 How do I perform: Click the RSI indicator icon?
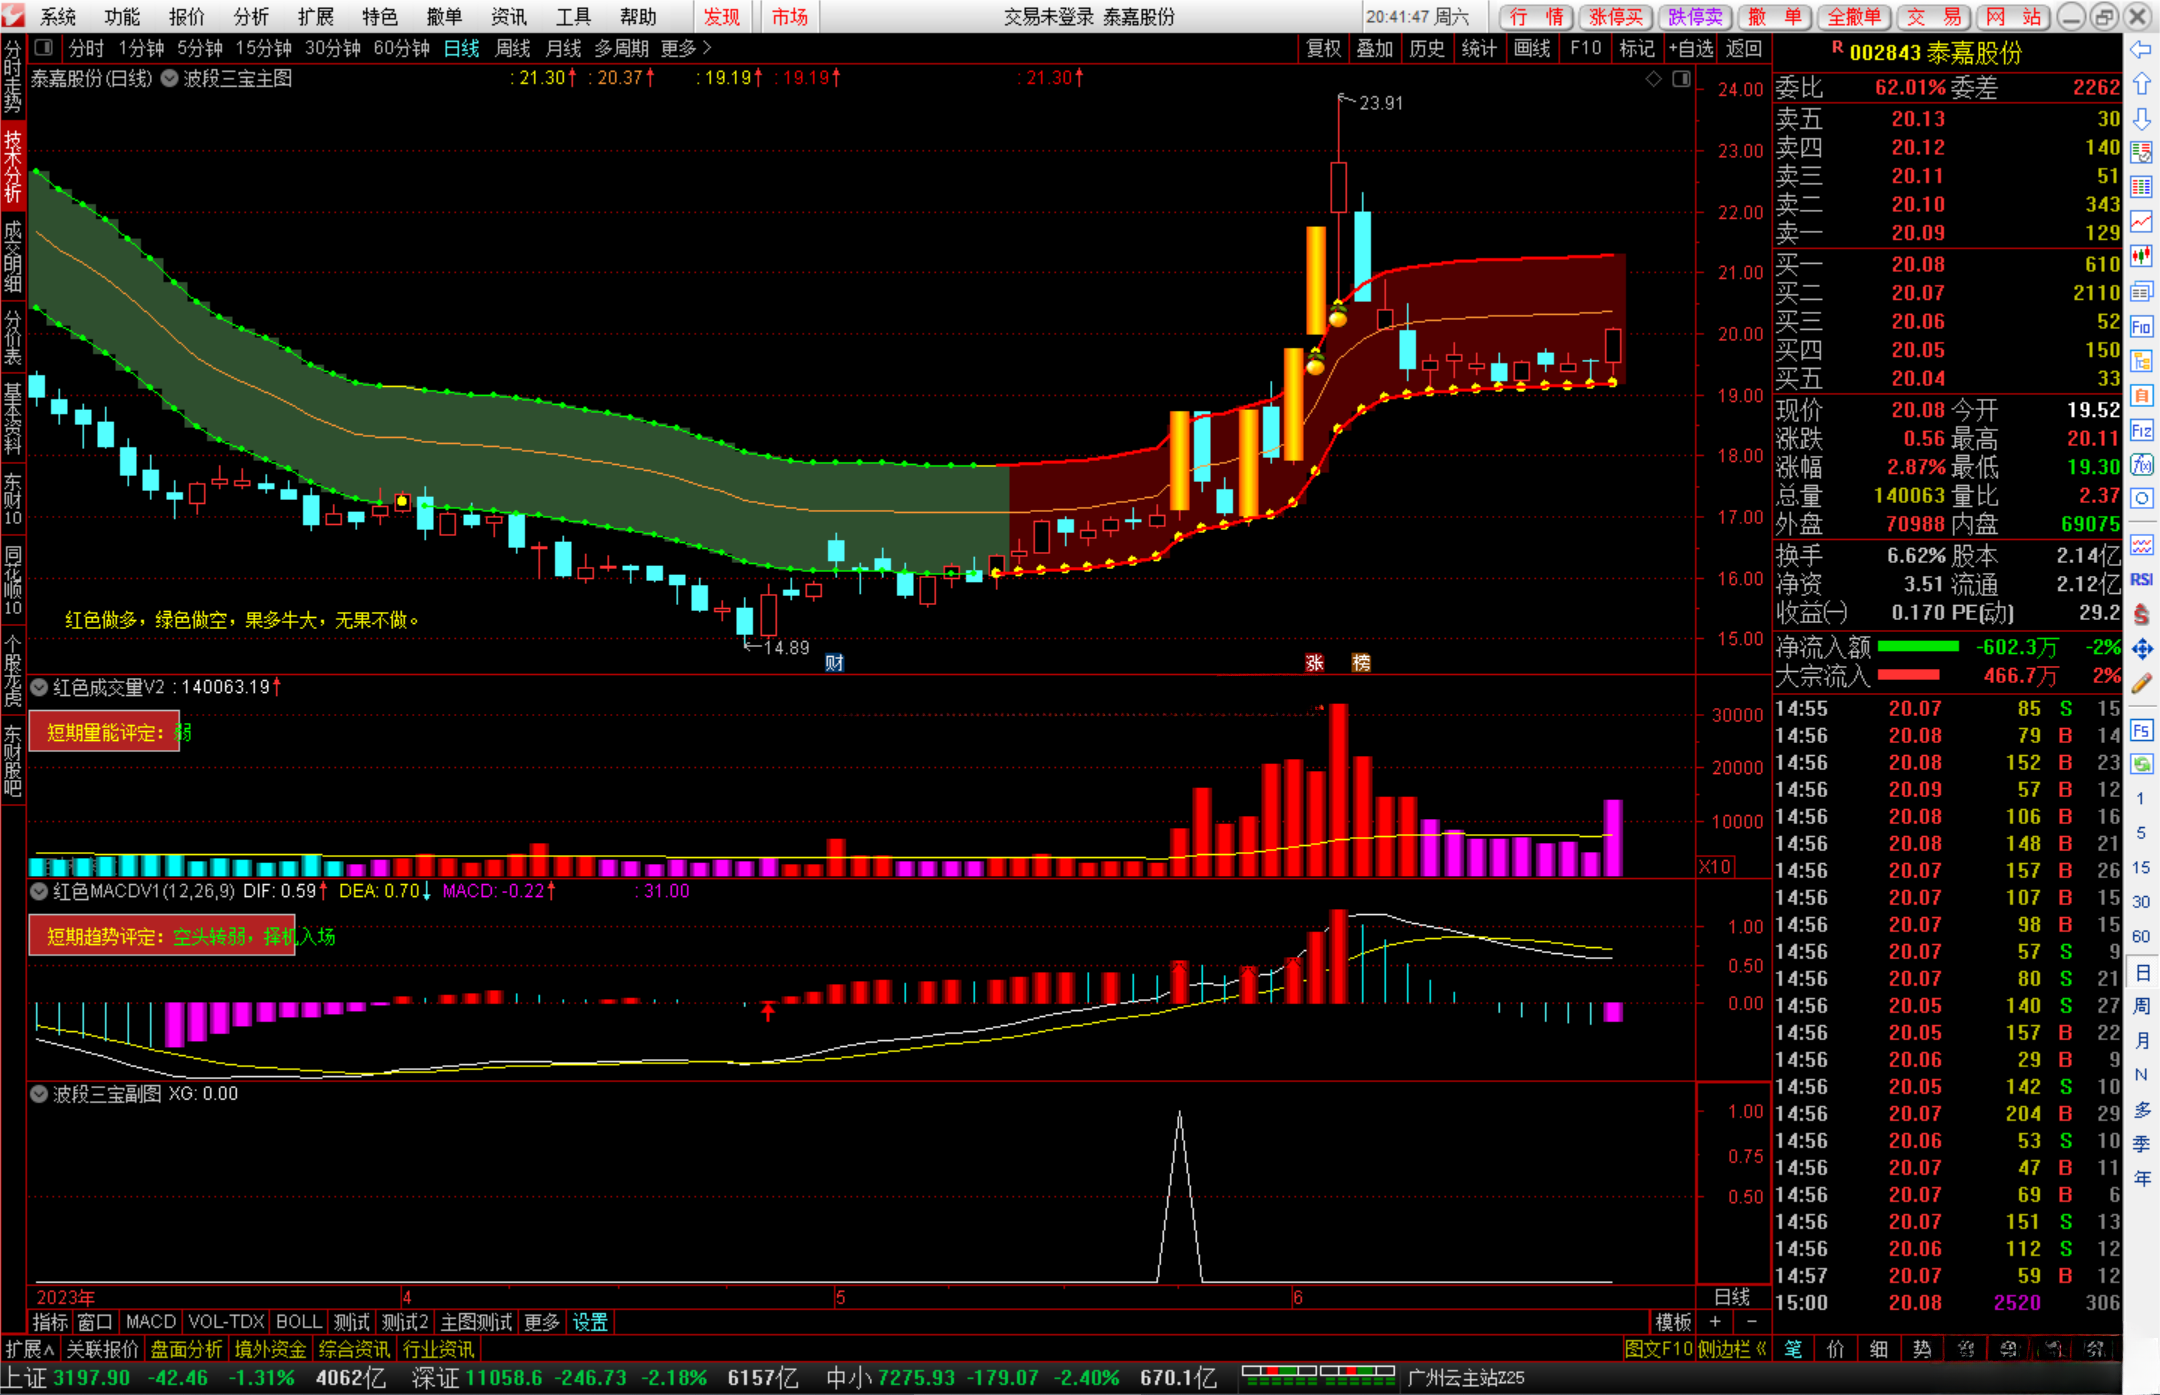[2141, 580]
